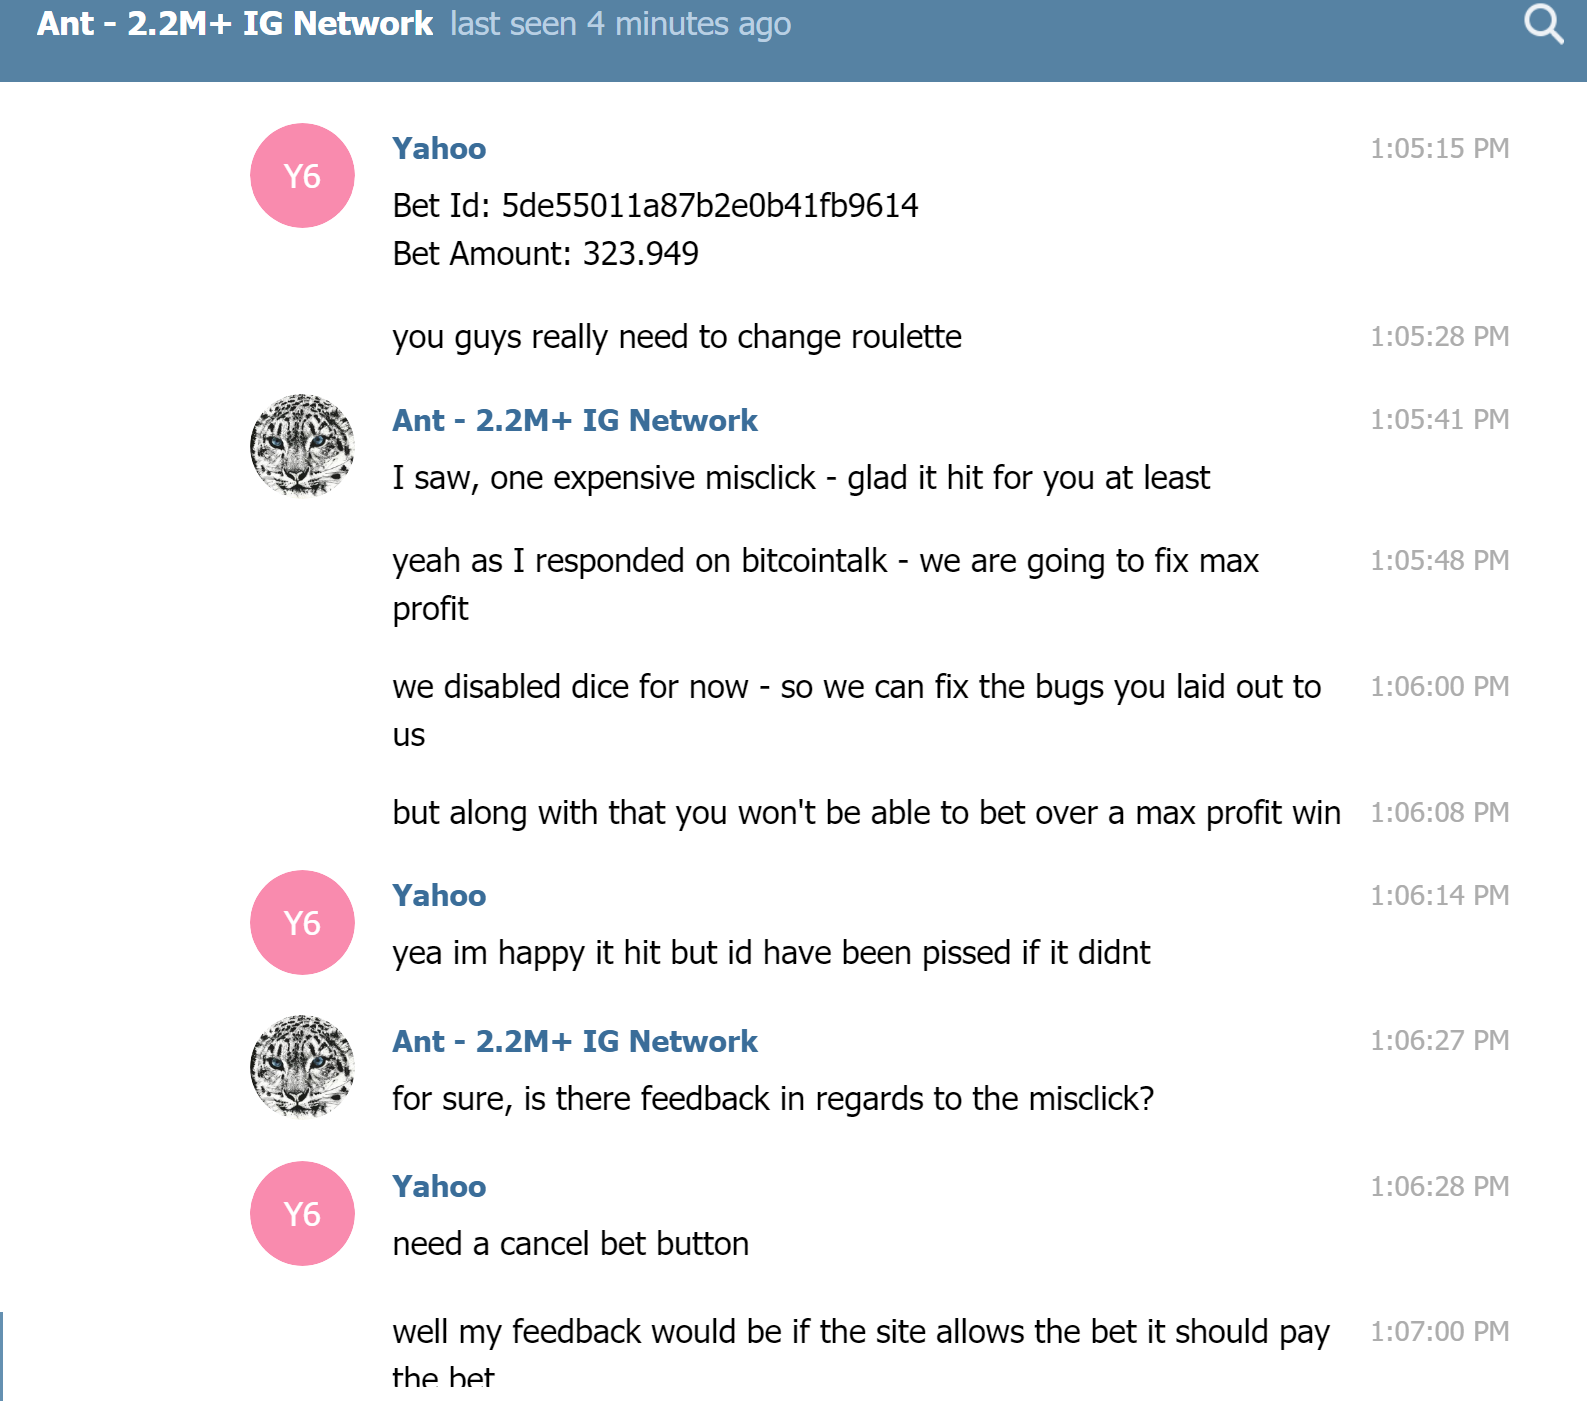The image size is (1587, 1401).
Task: Click the 1:05:28 PM timestamp
Action: coord(1439,337)
